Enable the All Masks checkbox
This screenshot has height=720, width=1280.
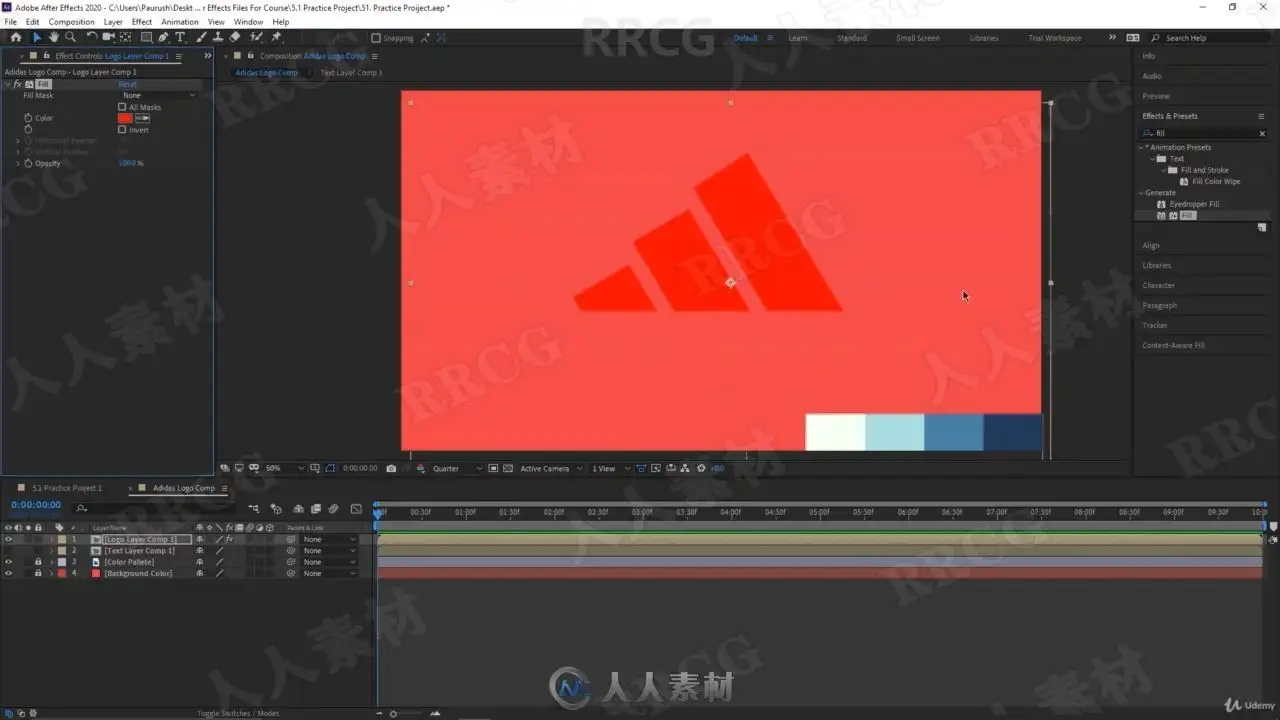[122, 107]
